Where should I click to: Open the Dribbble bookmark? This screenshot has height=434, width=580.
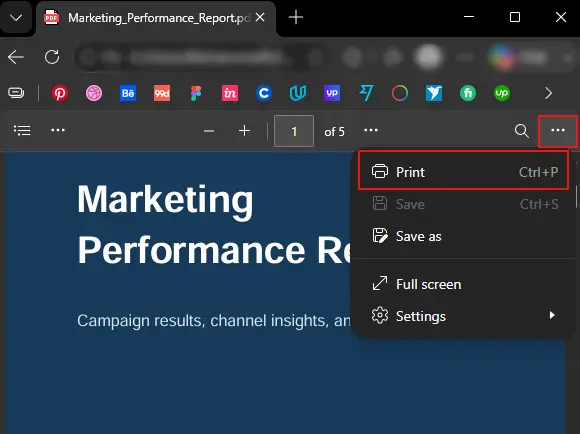click(x=94, y=93)
